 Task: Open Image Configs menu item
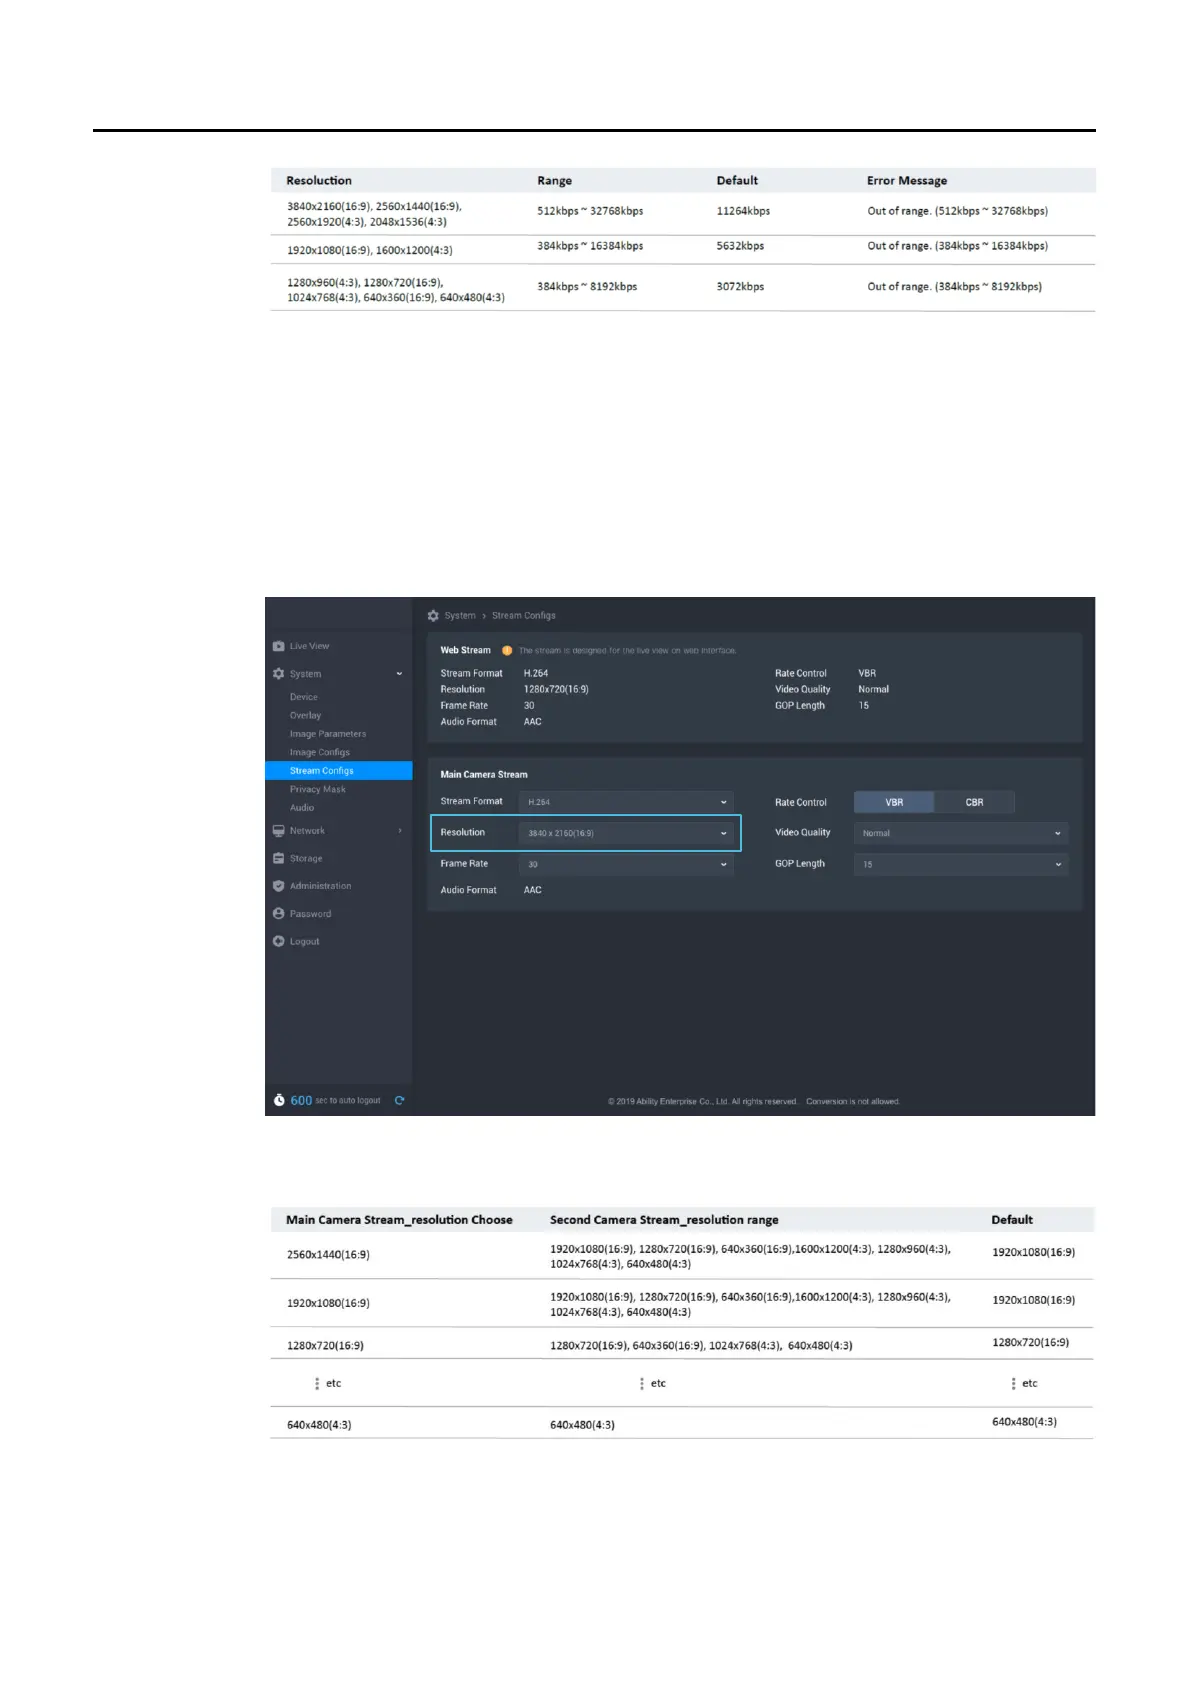(320, 753)
